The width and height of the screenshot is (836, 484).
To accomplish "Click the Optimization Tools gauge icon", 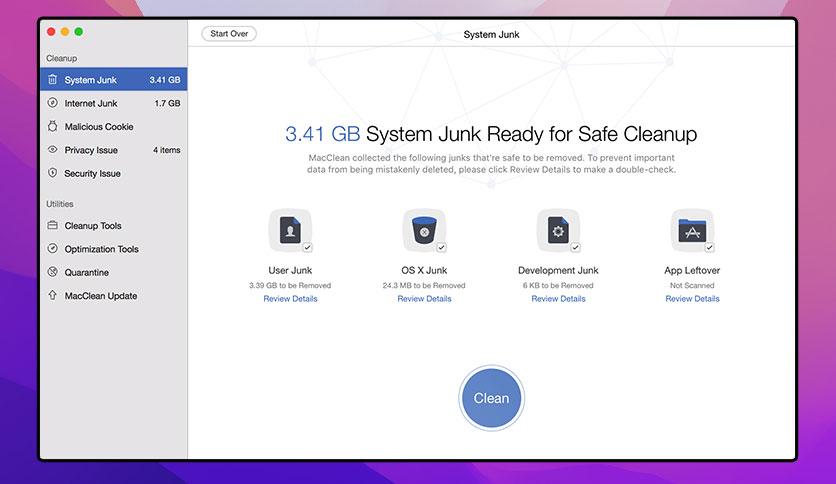I will click(52, 248).
